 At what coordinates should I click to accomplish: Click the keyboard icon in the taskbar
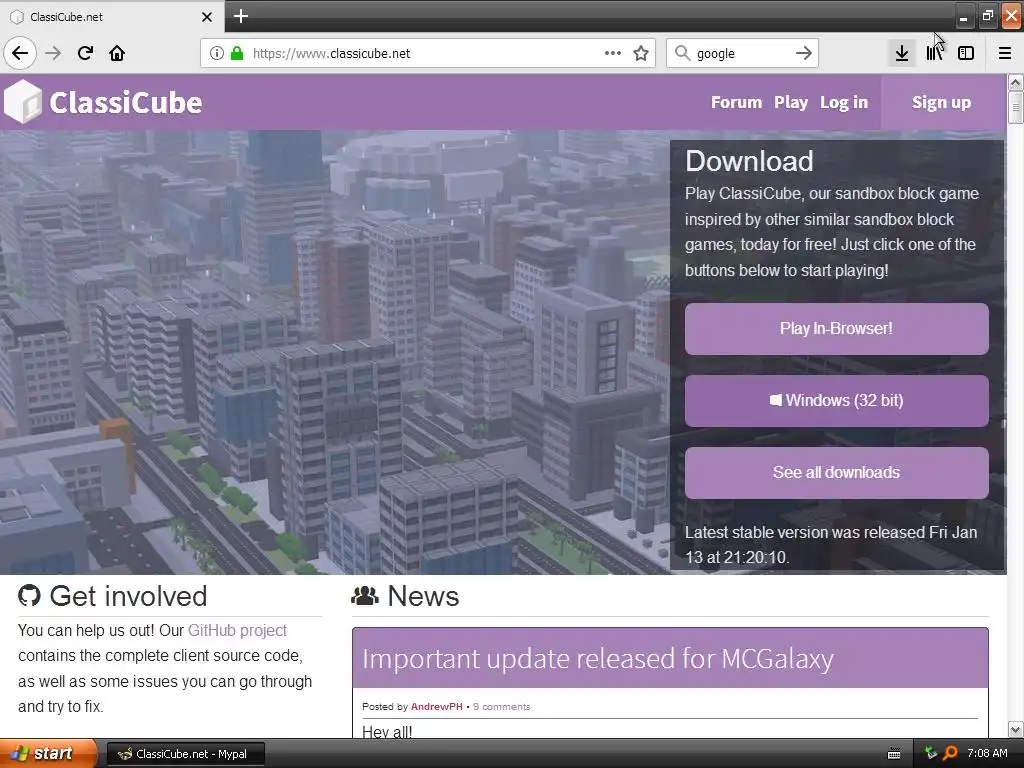click(894, 754)
